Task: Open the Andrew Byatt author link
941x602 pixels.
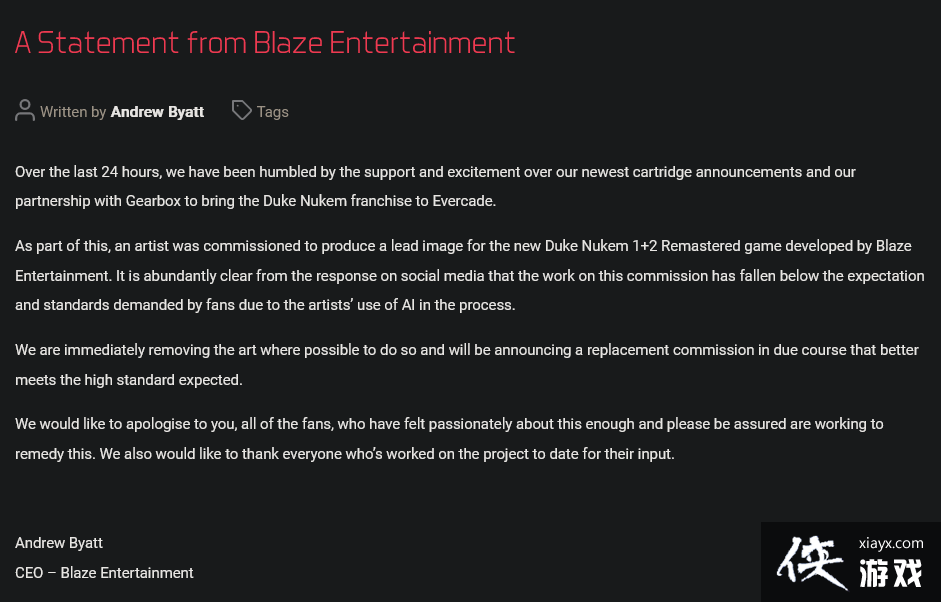Action: coord(157,112)
